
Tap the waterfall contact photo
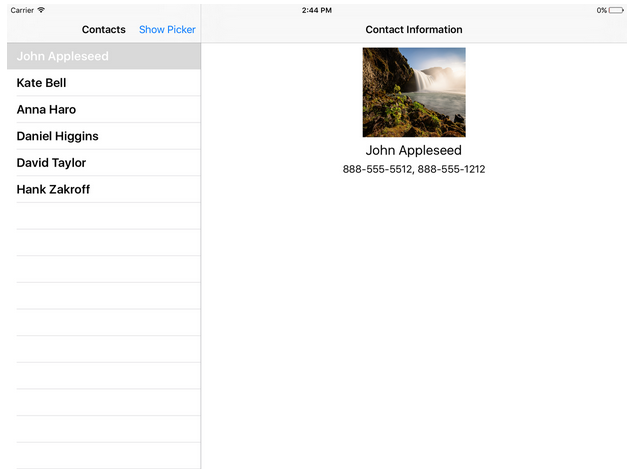pos(414,92)
